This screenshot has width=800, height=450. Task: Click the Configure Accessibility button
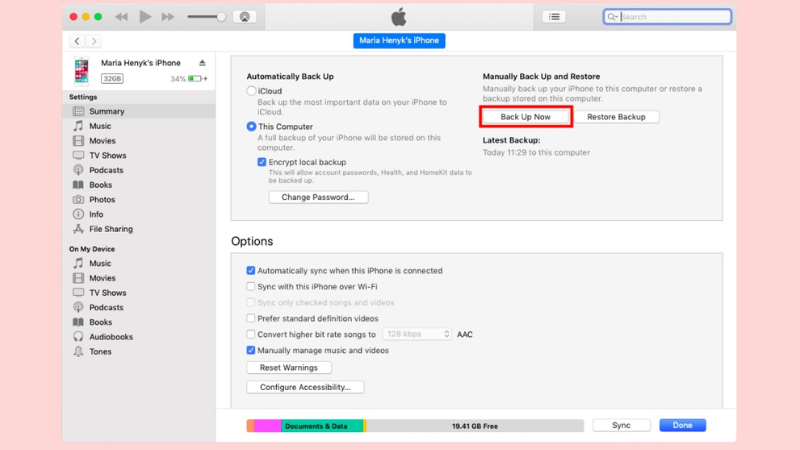[x=305, y=387]
